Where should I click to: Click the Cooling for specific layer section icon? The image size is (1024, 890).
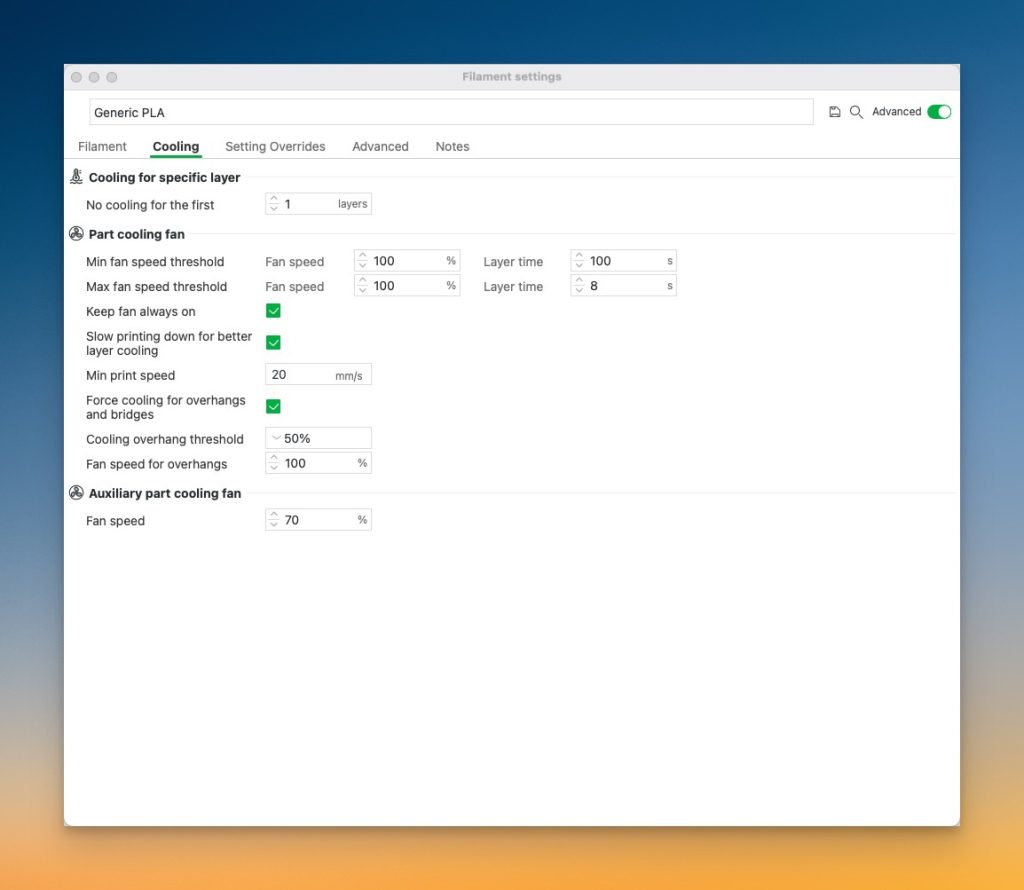click(x=76, y=177)
